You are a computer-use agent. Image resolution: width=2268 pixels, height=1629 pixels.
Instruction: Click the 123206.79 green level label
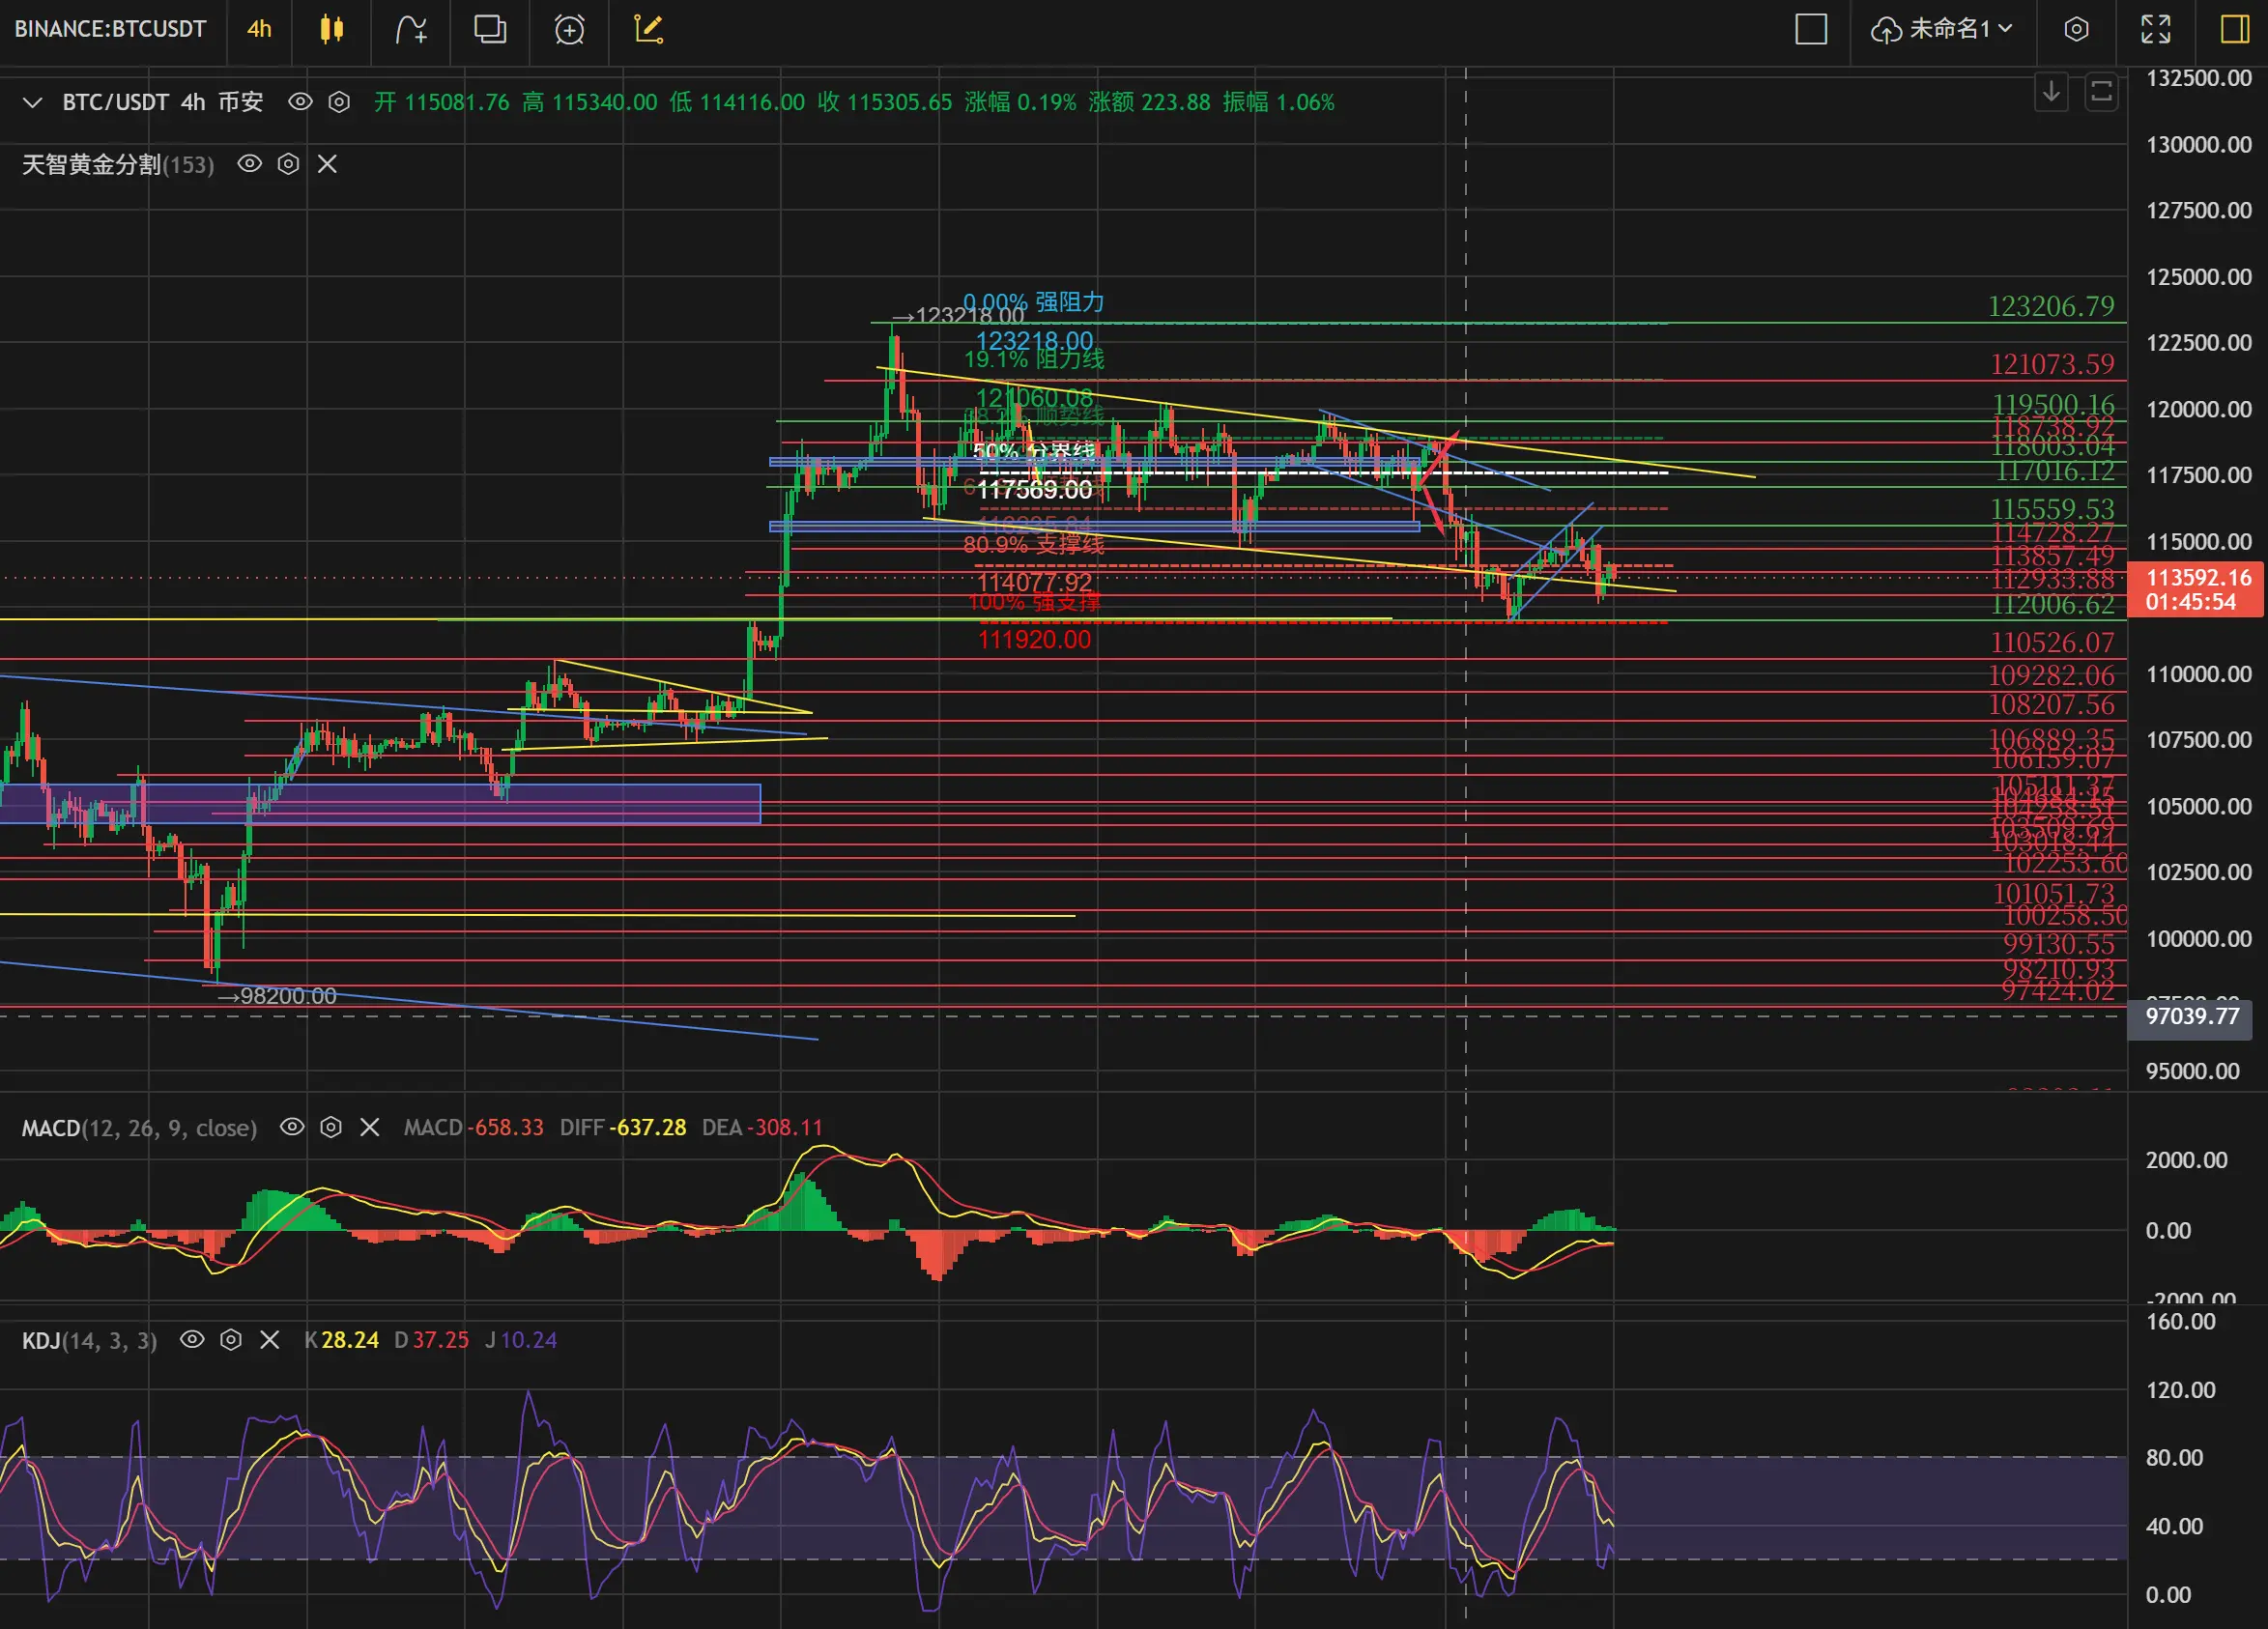coord(2050,306)
